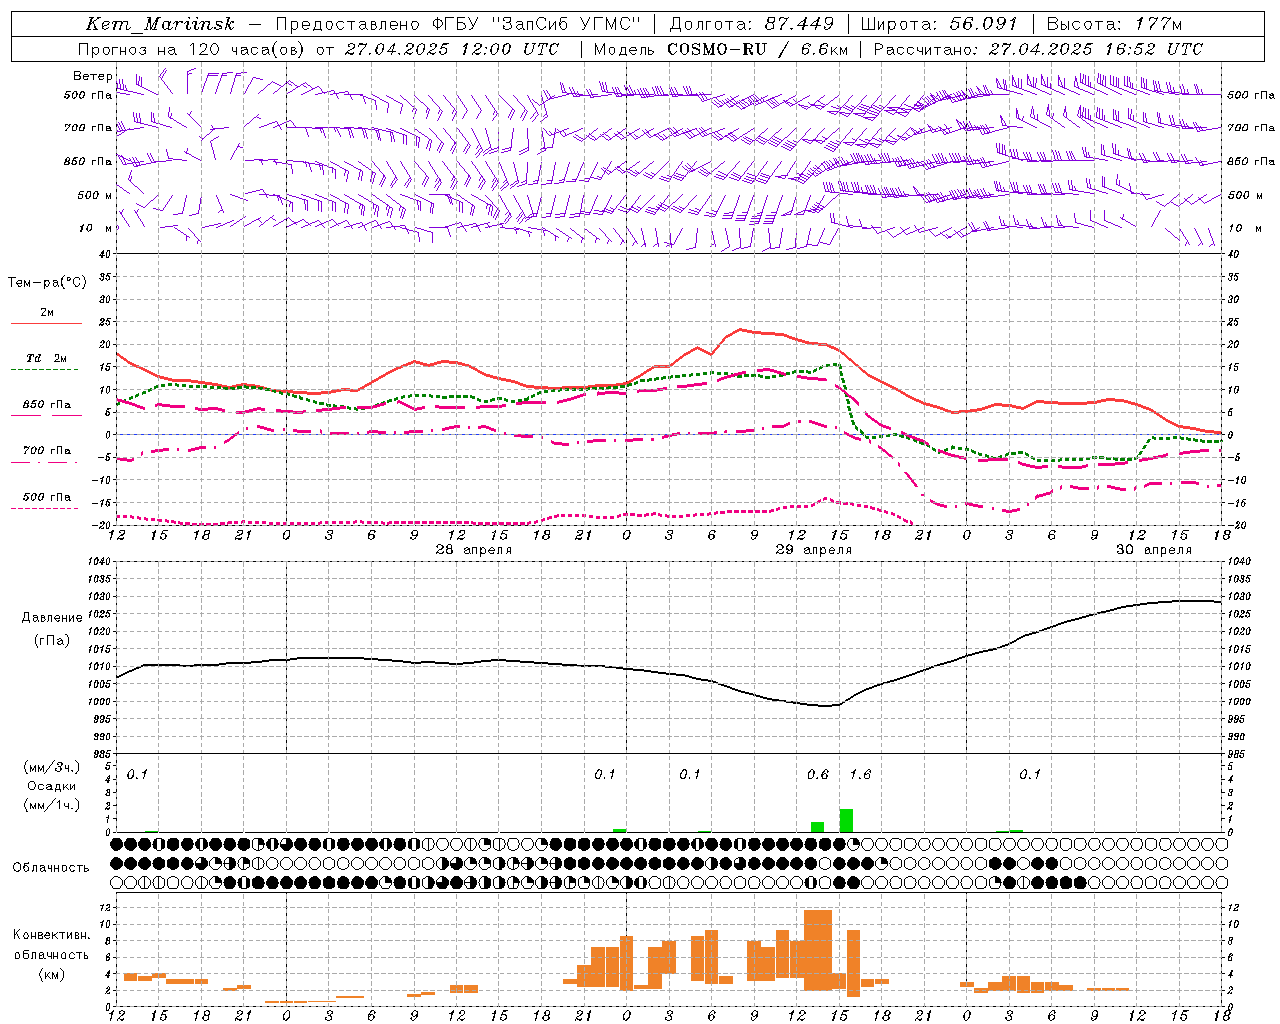Click the elevation text Высота: 177м
The height and width of the screenshot is (1024, 1280).
click(1115, 24)
